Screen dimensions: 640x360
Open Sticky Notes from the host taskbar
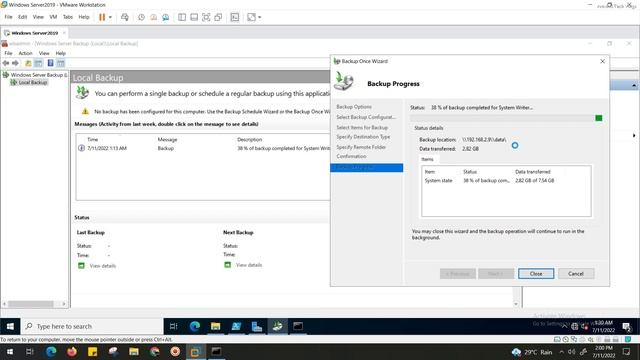(x=93, y=351)
